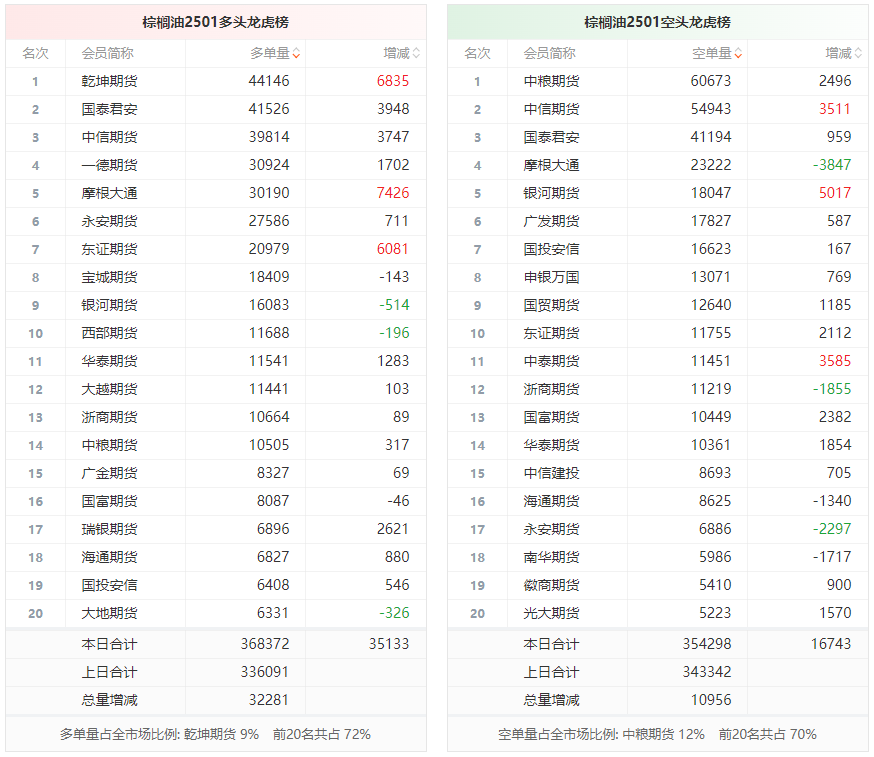The height and width of the screenshot is (757, 874).
Task: Click 空单量占全市场比例 footer text
Action: click(x=657, y=734)
